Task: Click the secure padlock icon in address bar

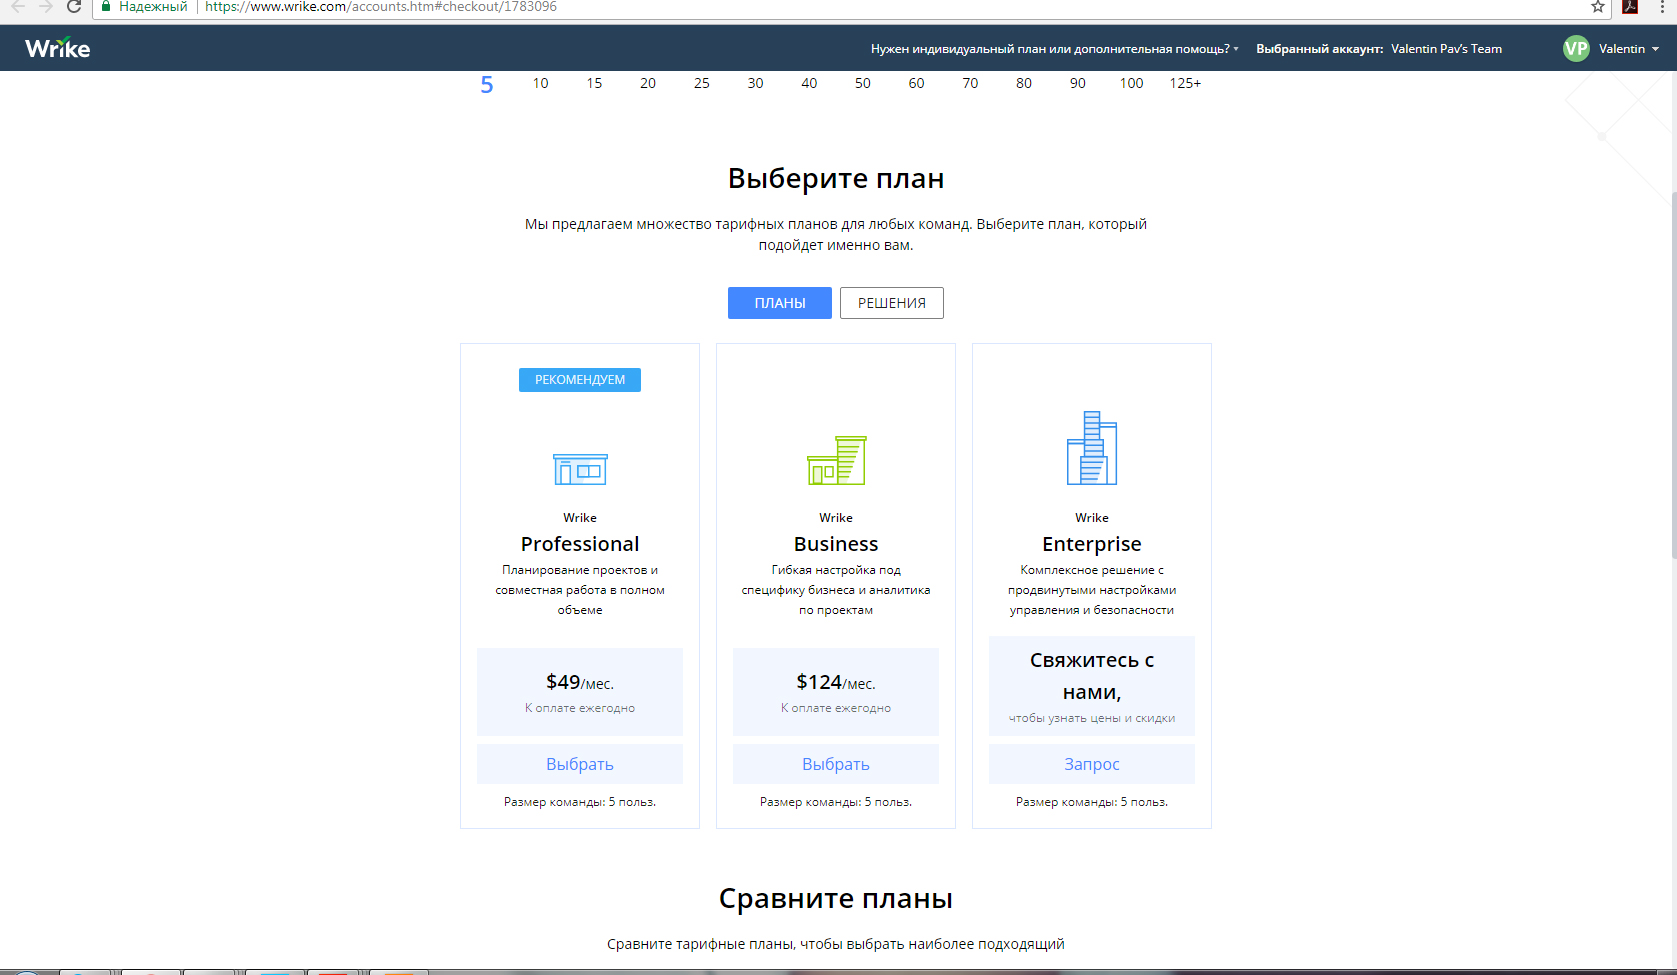Action: (x=106, y=7)
